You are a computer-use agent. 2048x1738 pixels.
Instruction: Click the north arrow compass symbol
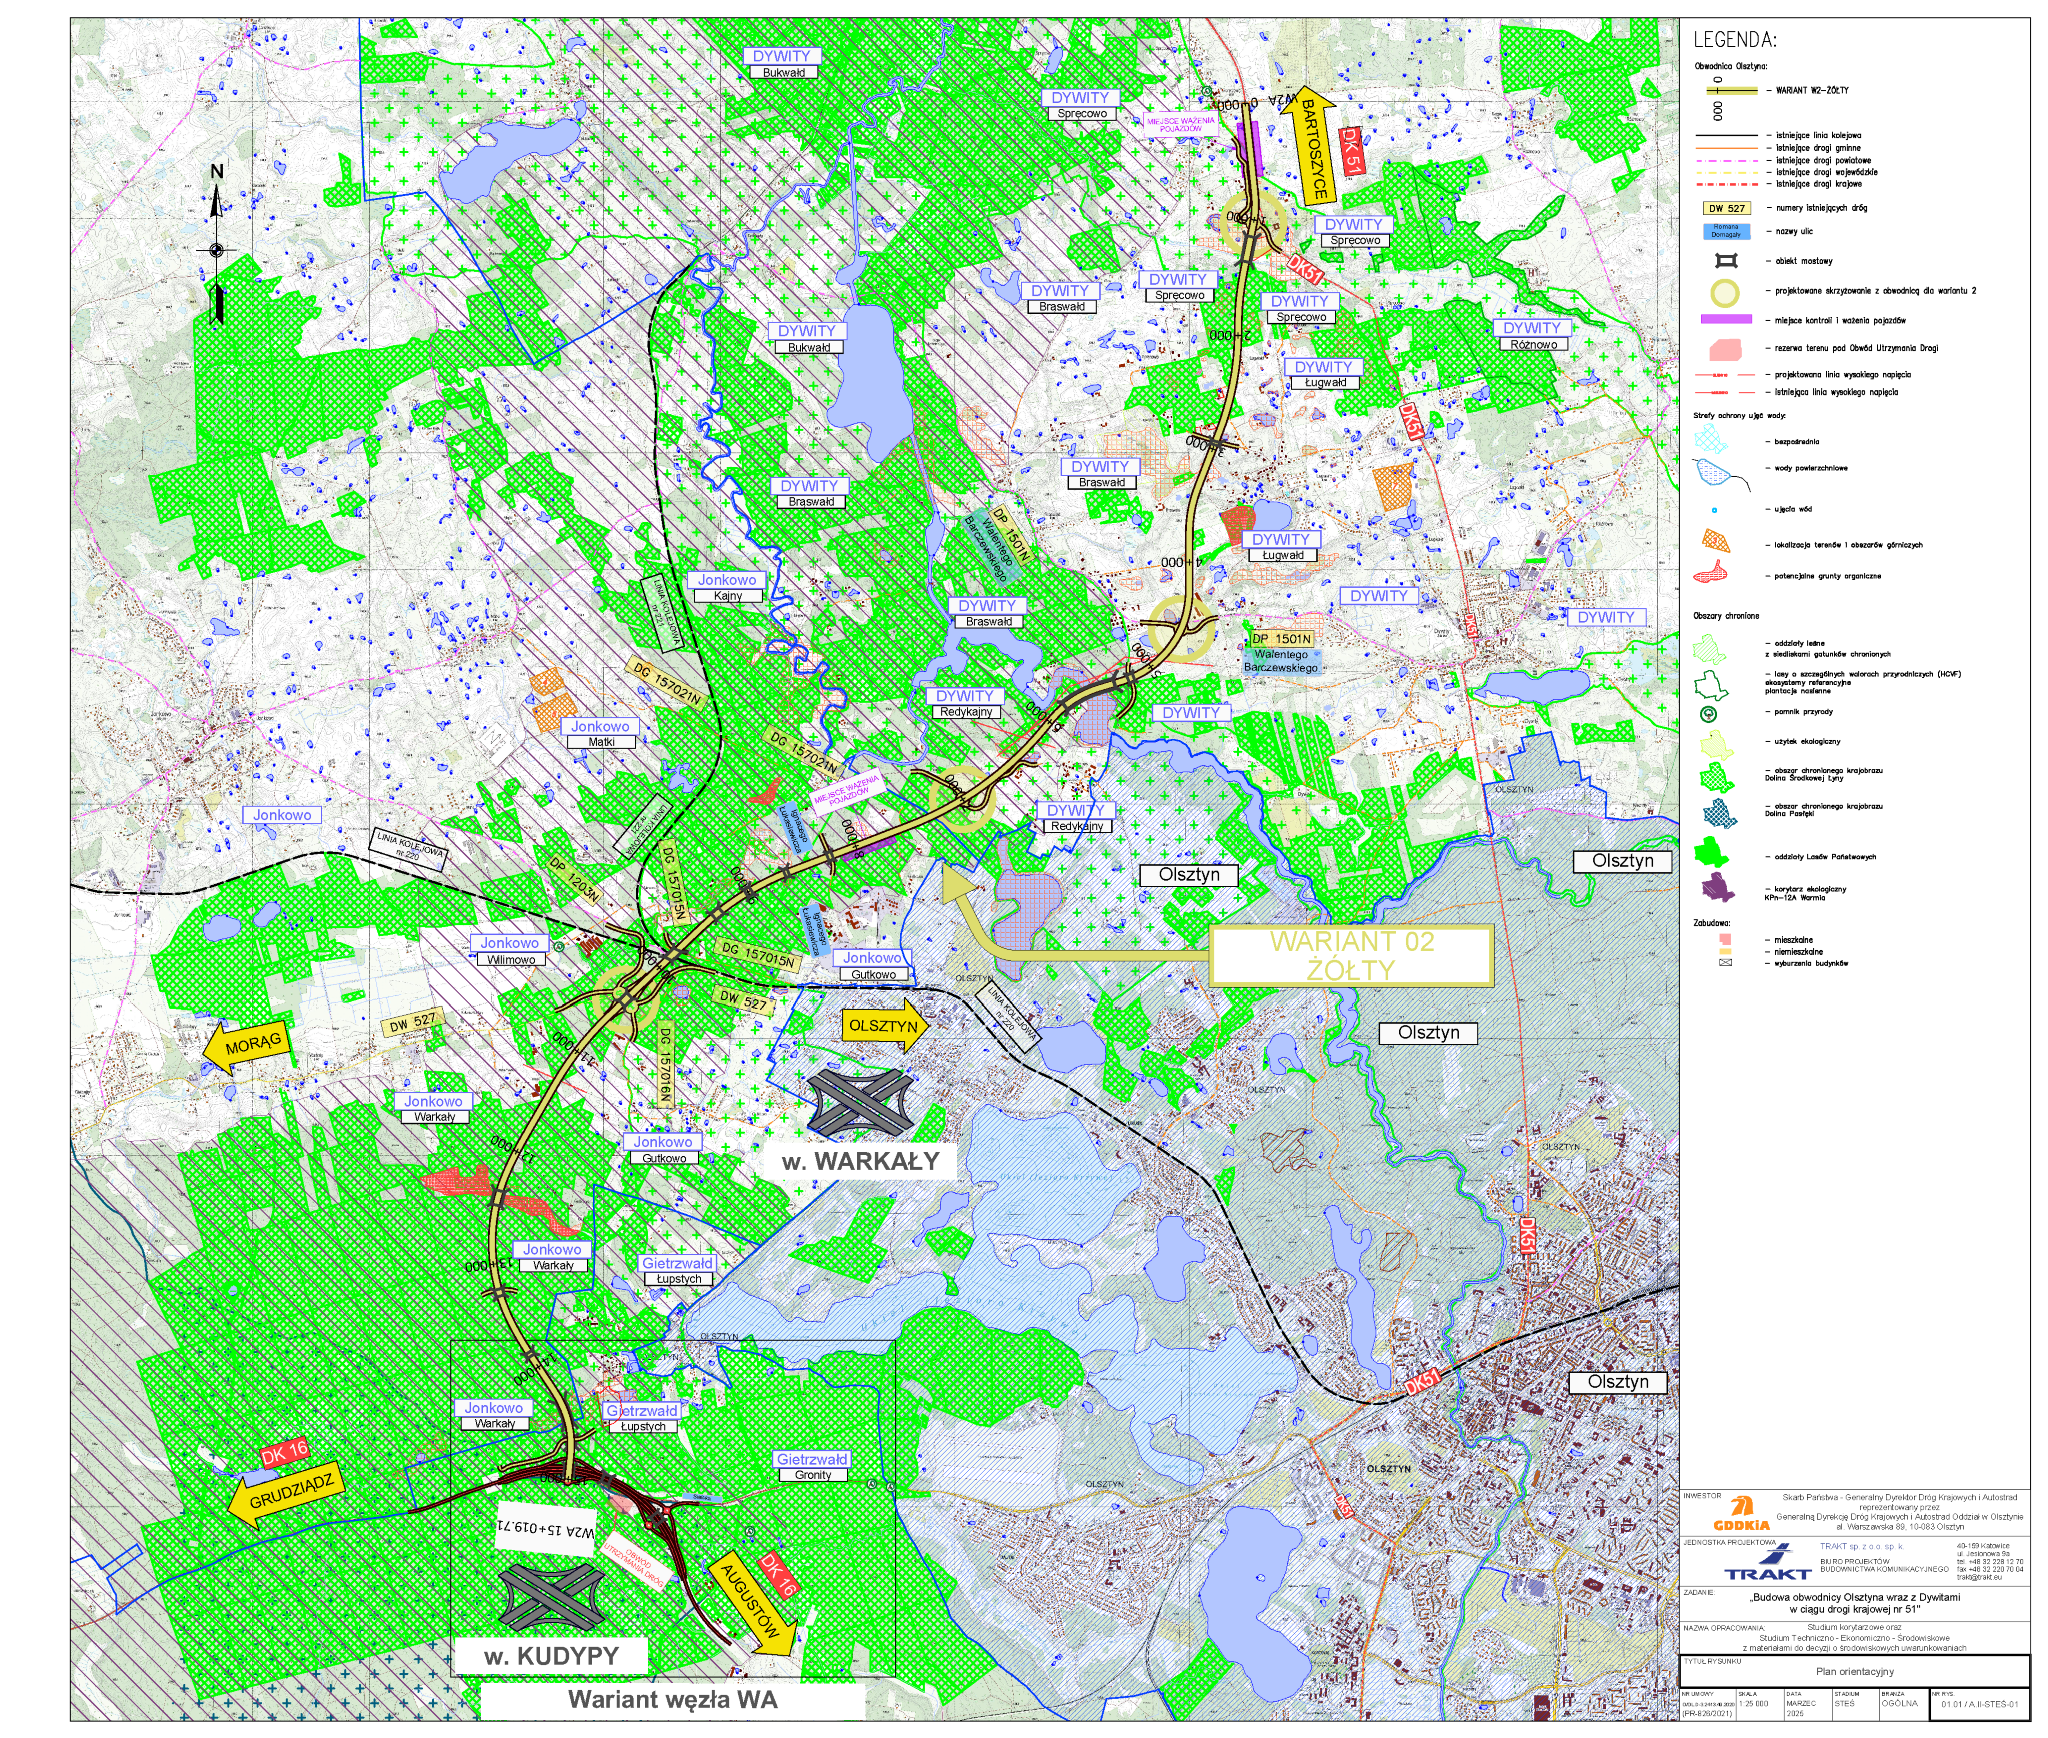tap(217, 247)
